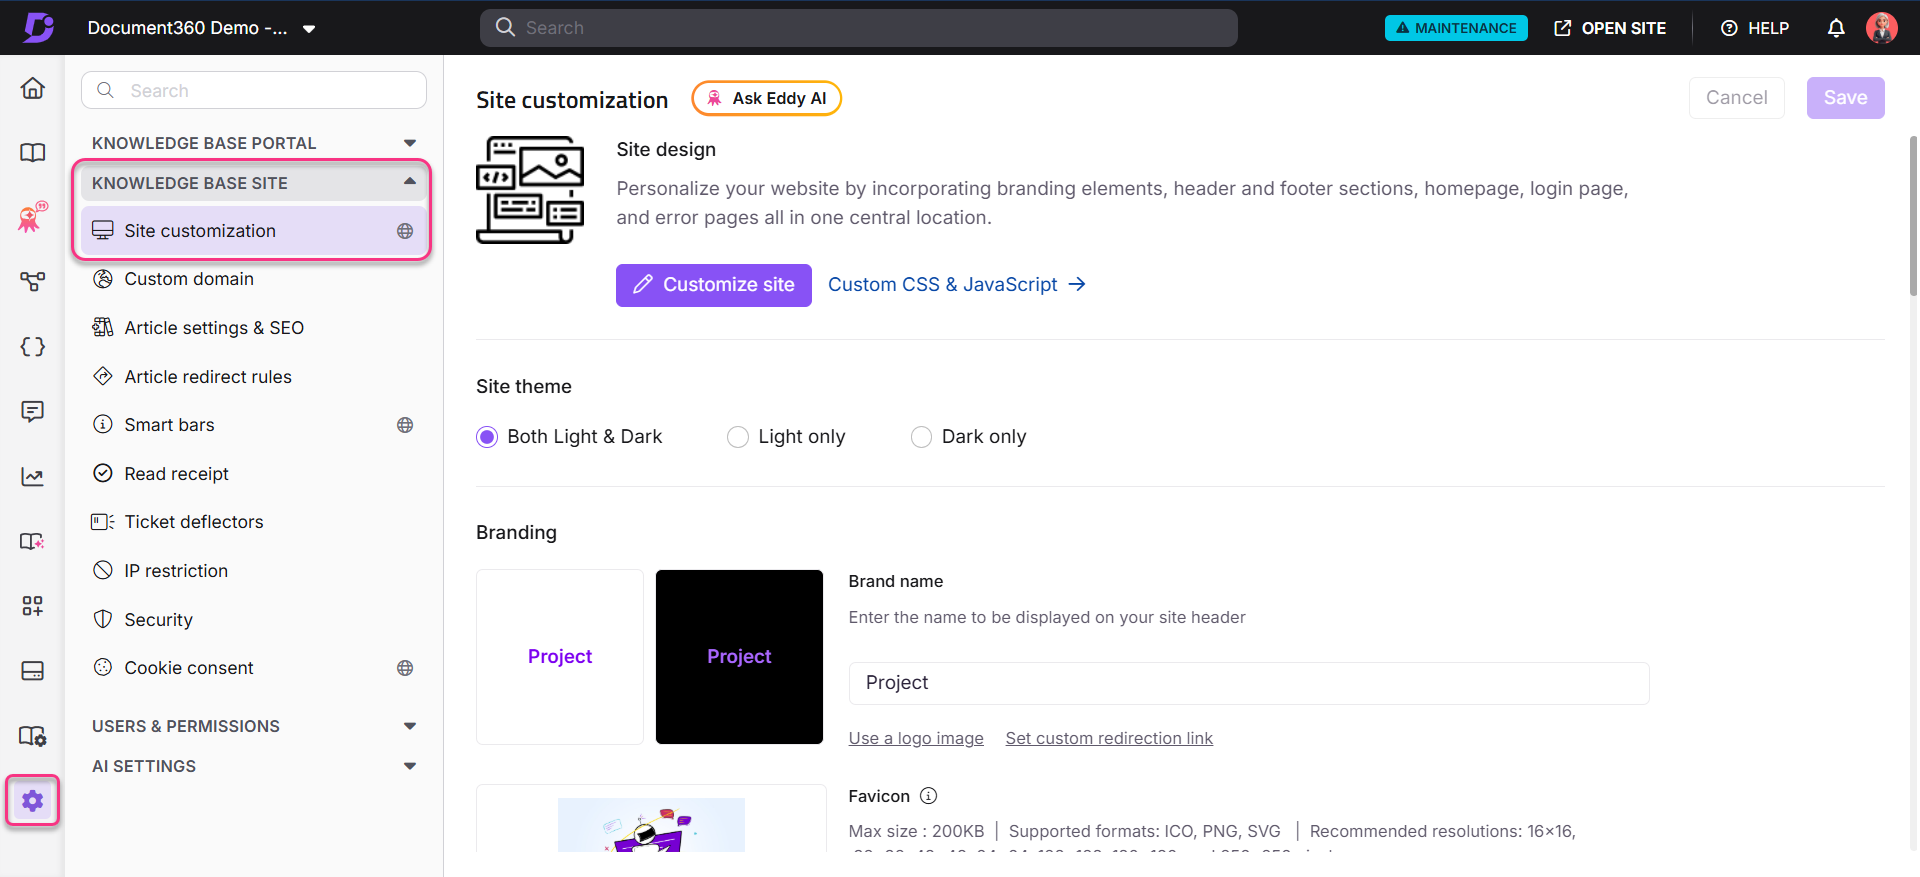The width and height of the screenshot is (1920, 877).
Task: Click the settings sidebar search field
Action: tap(254, 90)
